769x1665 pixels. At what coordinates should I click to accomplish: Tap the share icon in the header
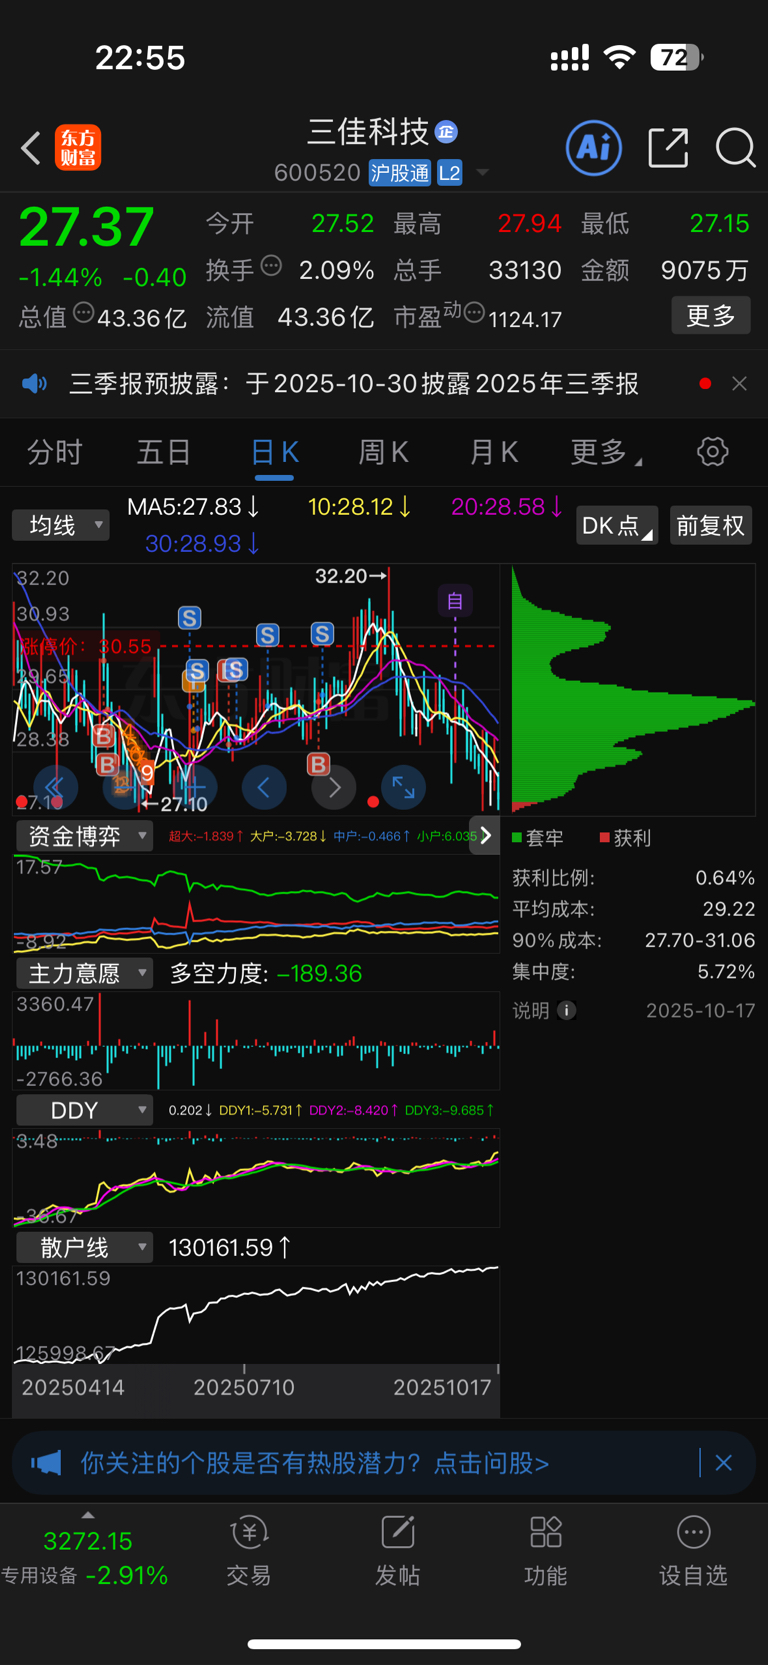(x=668, y=148)
